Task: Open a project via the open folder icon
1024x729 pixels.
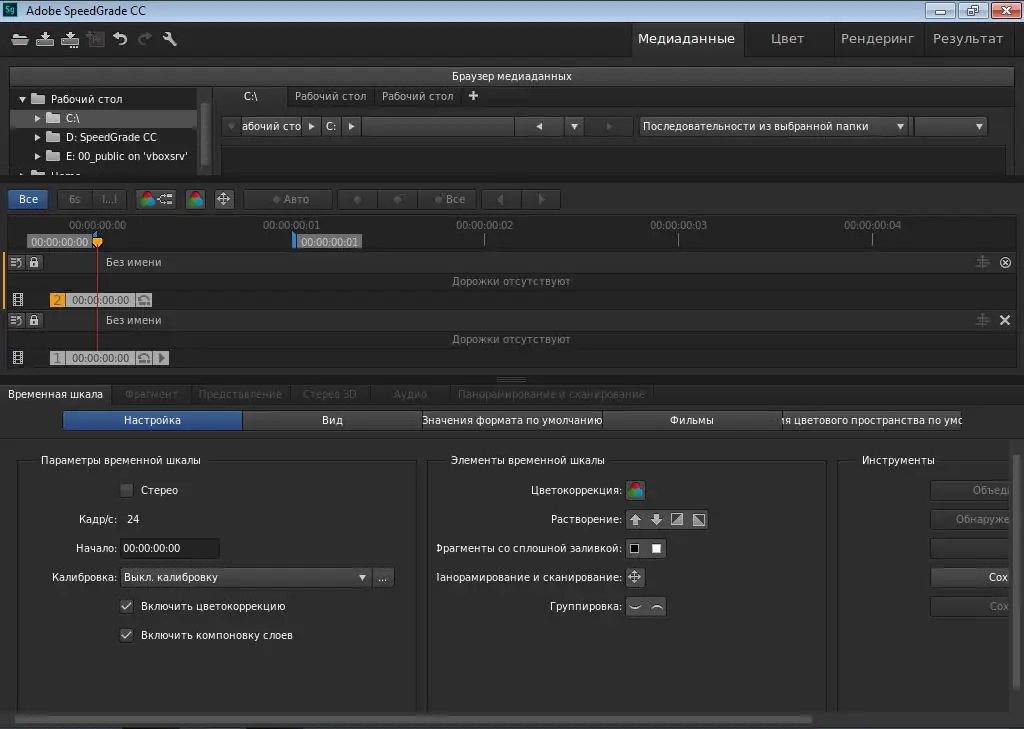Action: point(20,39)
